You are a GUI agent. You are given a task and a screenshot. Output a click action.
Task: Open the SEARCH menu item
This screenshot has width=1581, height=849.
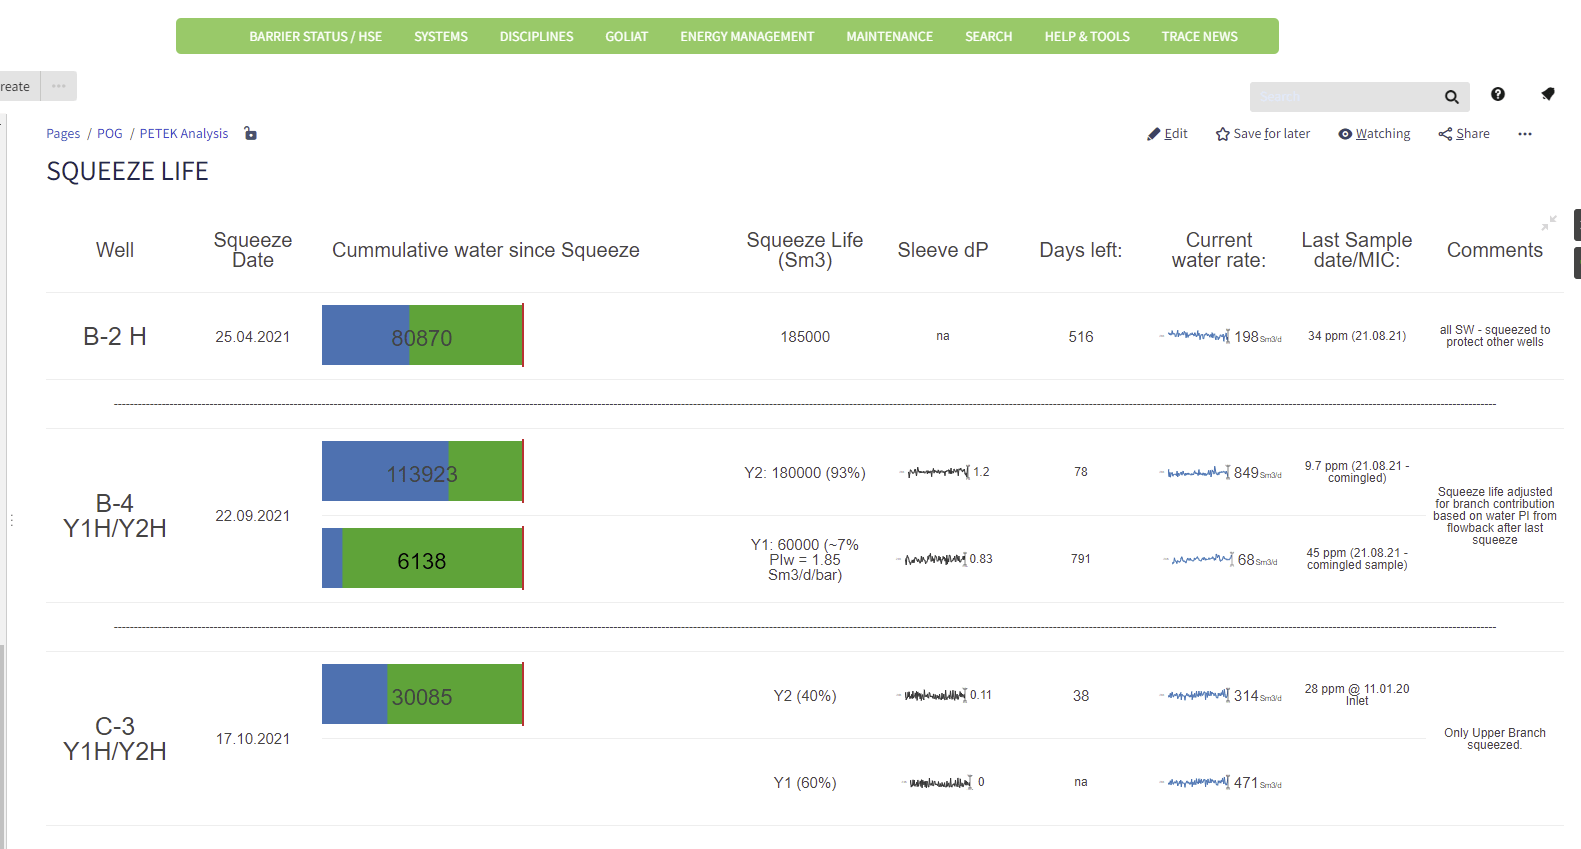click(989, 37)
